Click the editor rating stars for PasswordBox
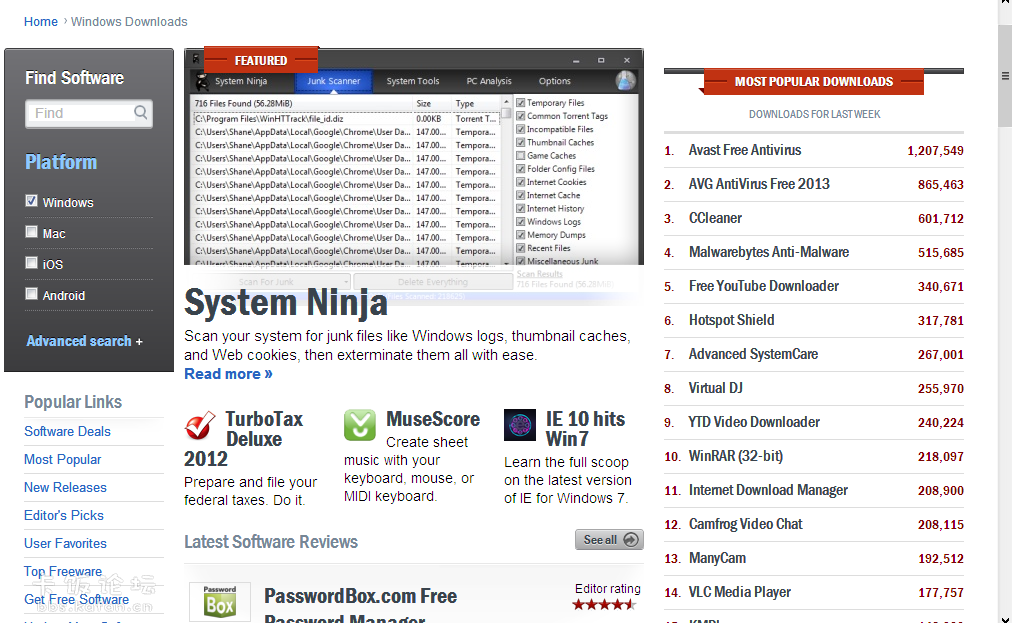Viewport: 1012px width, 623px height. tap(603, 605)
